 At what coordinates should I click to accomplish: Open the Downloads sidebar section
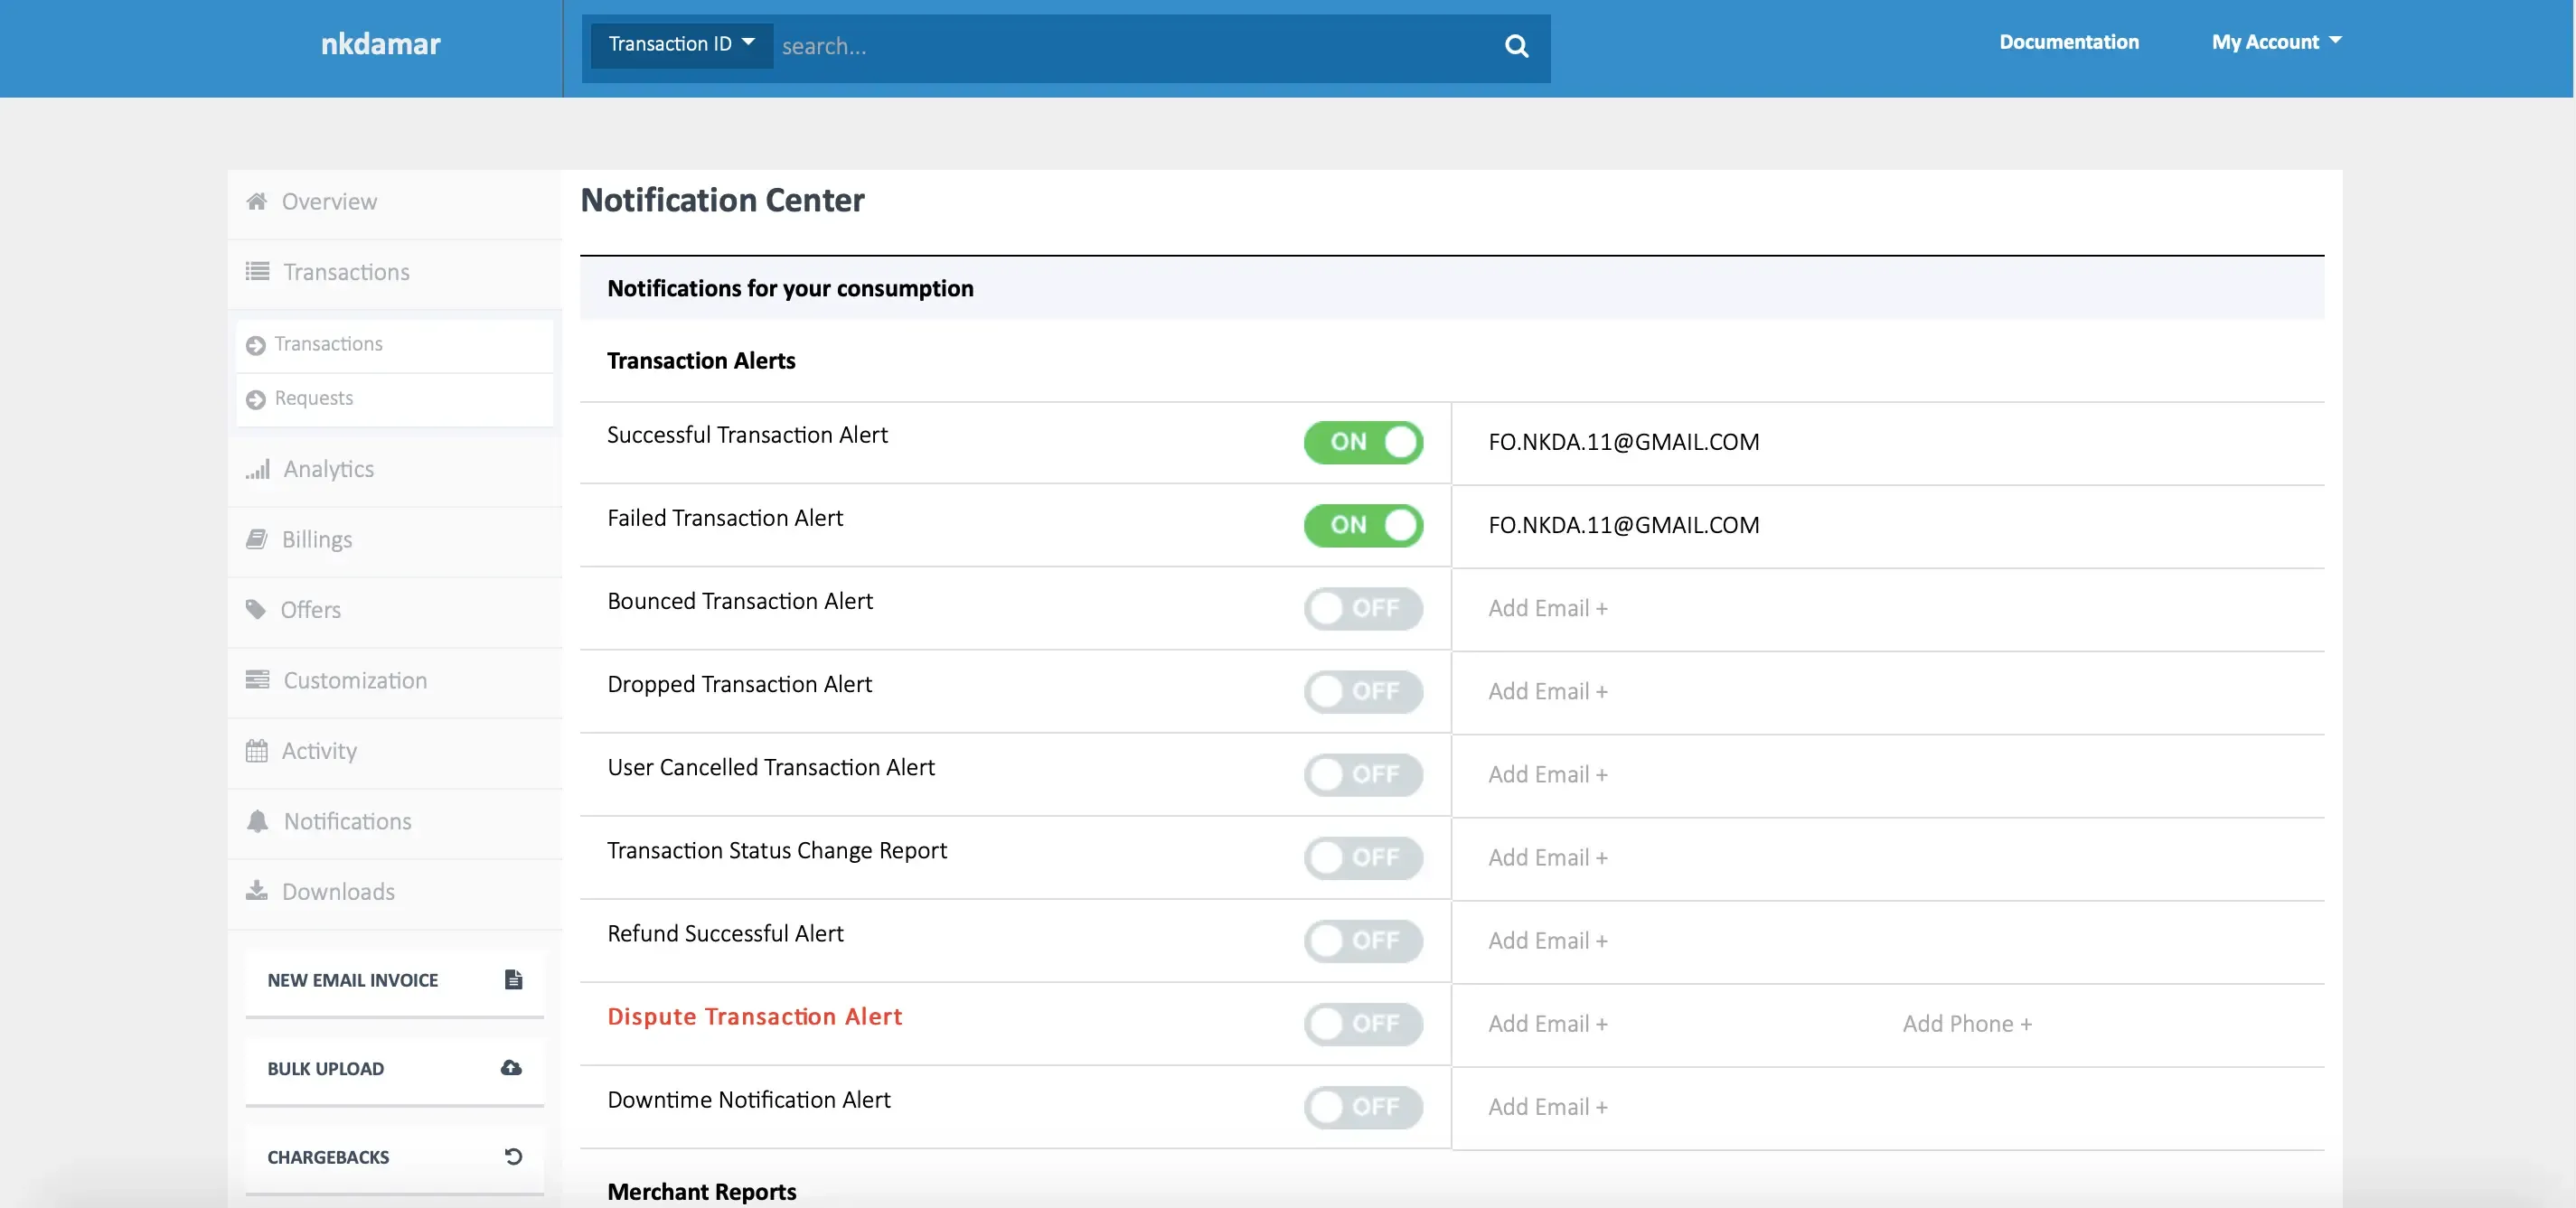(x=337, y=892)
